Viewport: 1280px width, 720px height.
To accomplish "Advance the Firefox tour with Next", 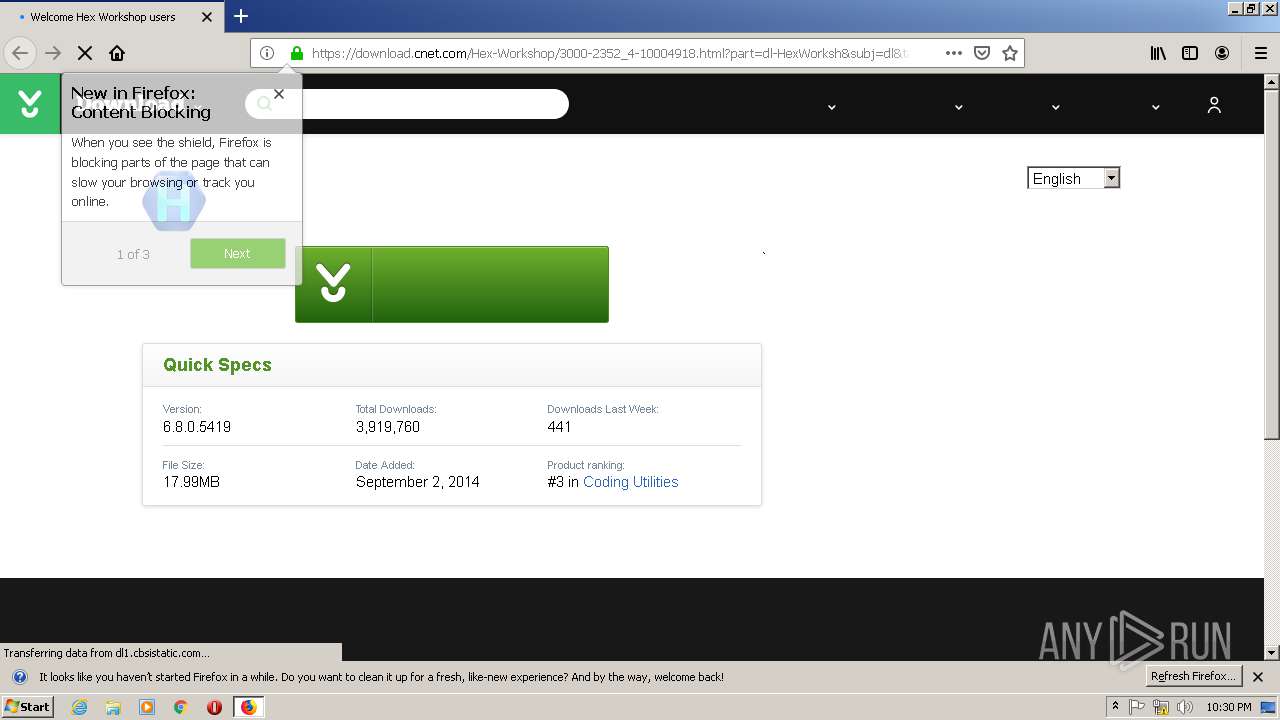I will click(x=238, y=253).
